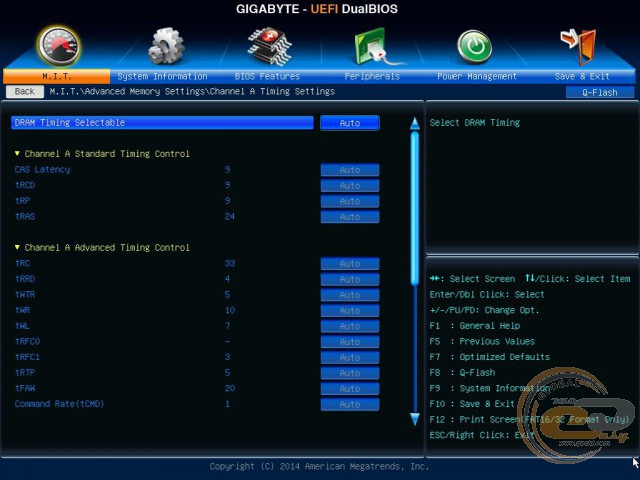Switch to the M.I.T. tab
Image resolution: width=640 pixels, height=480 pixels.
56,76
